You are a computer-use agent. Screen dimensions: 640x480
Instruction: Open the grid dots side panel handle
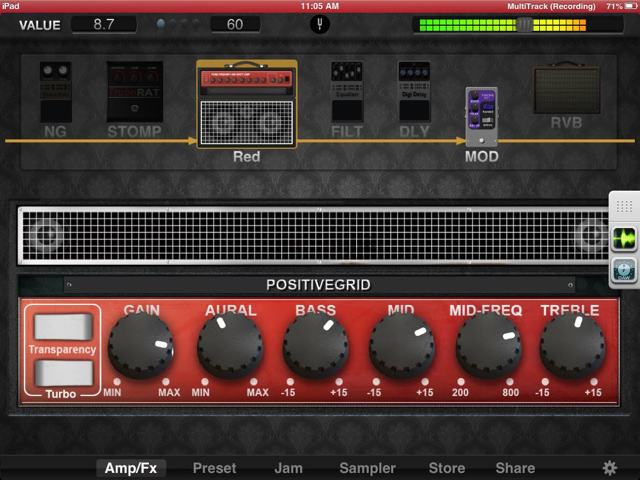click(624, 207)
